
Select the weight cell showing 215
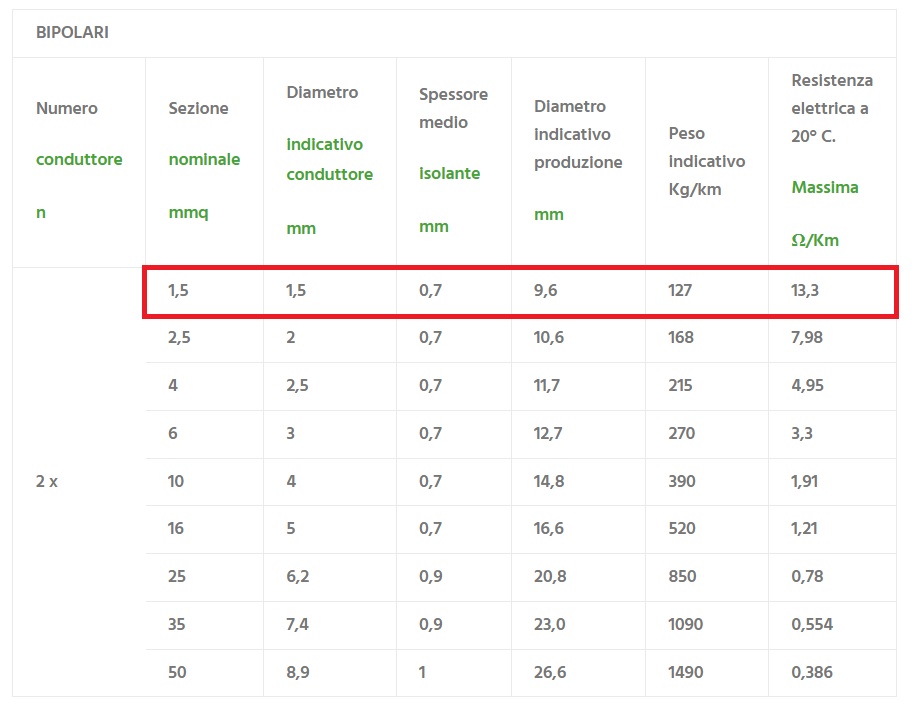681,385
